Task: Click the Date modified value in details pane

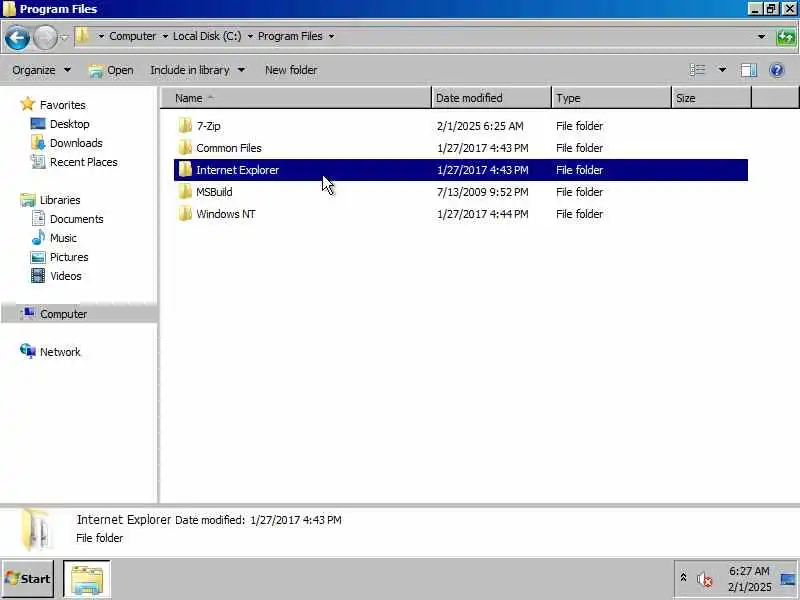Action: (x=296, y=520)
